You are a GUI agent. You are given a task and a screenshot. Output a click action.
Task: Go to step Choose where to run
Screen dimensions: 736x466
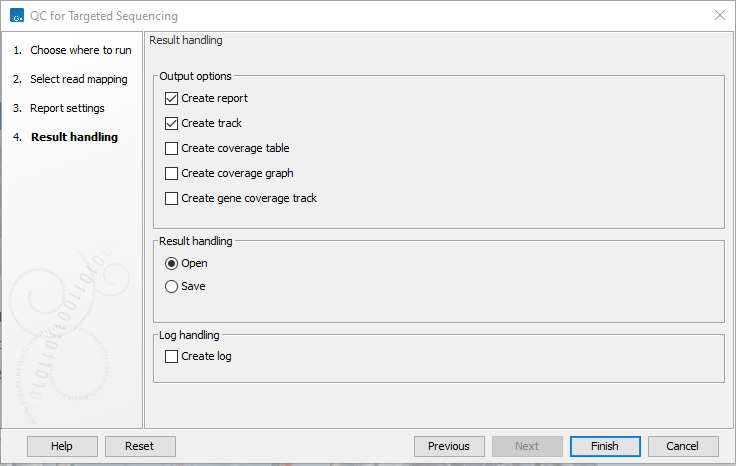[80, 50]
